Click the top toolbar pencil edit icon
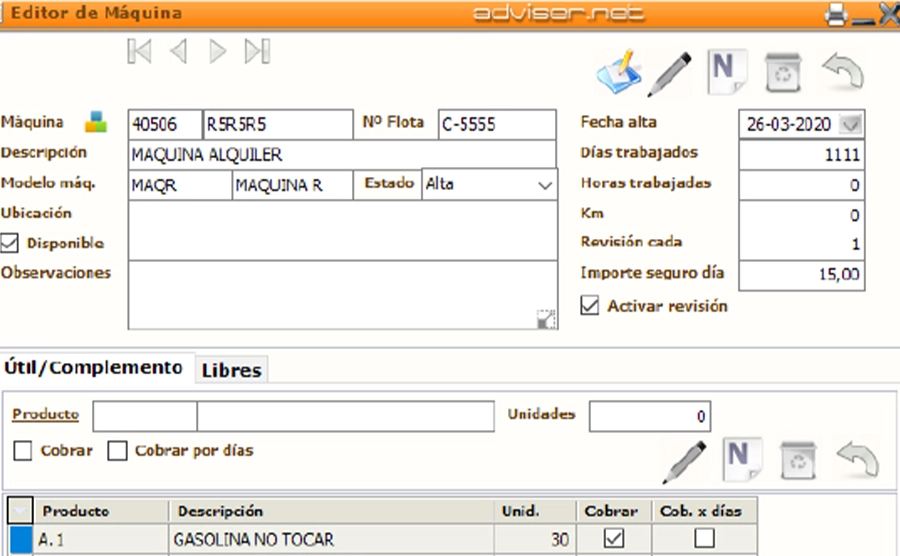900x556 pixels. coord(670,73)
